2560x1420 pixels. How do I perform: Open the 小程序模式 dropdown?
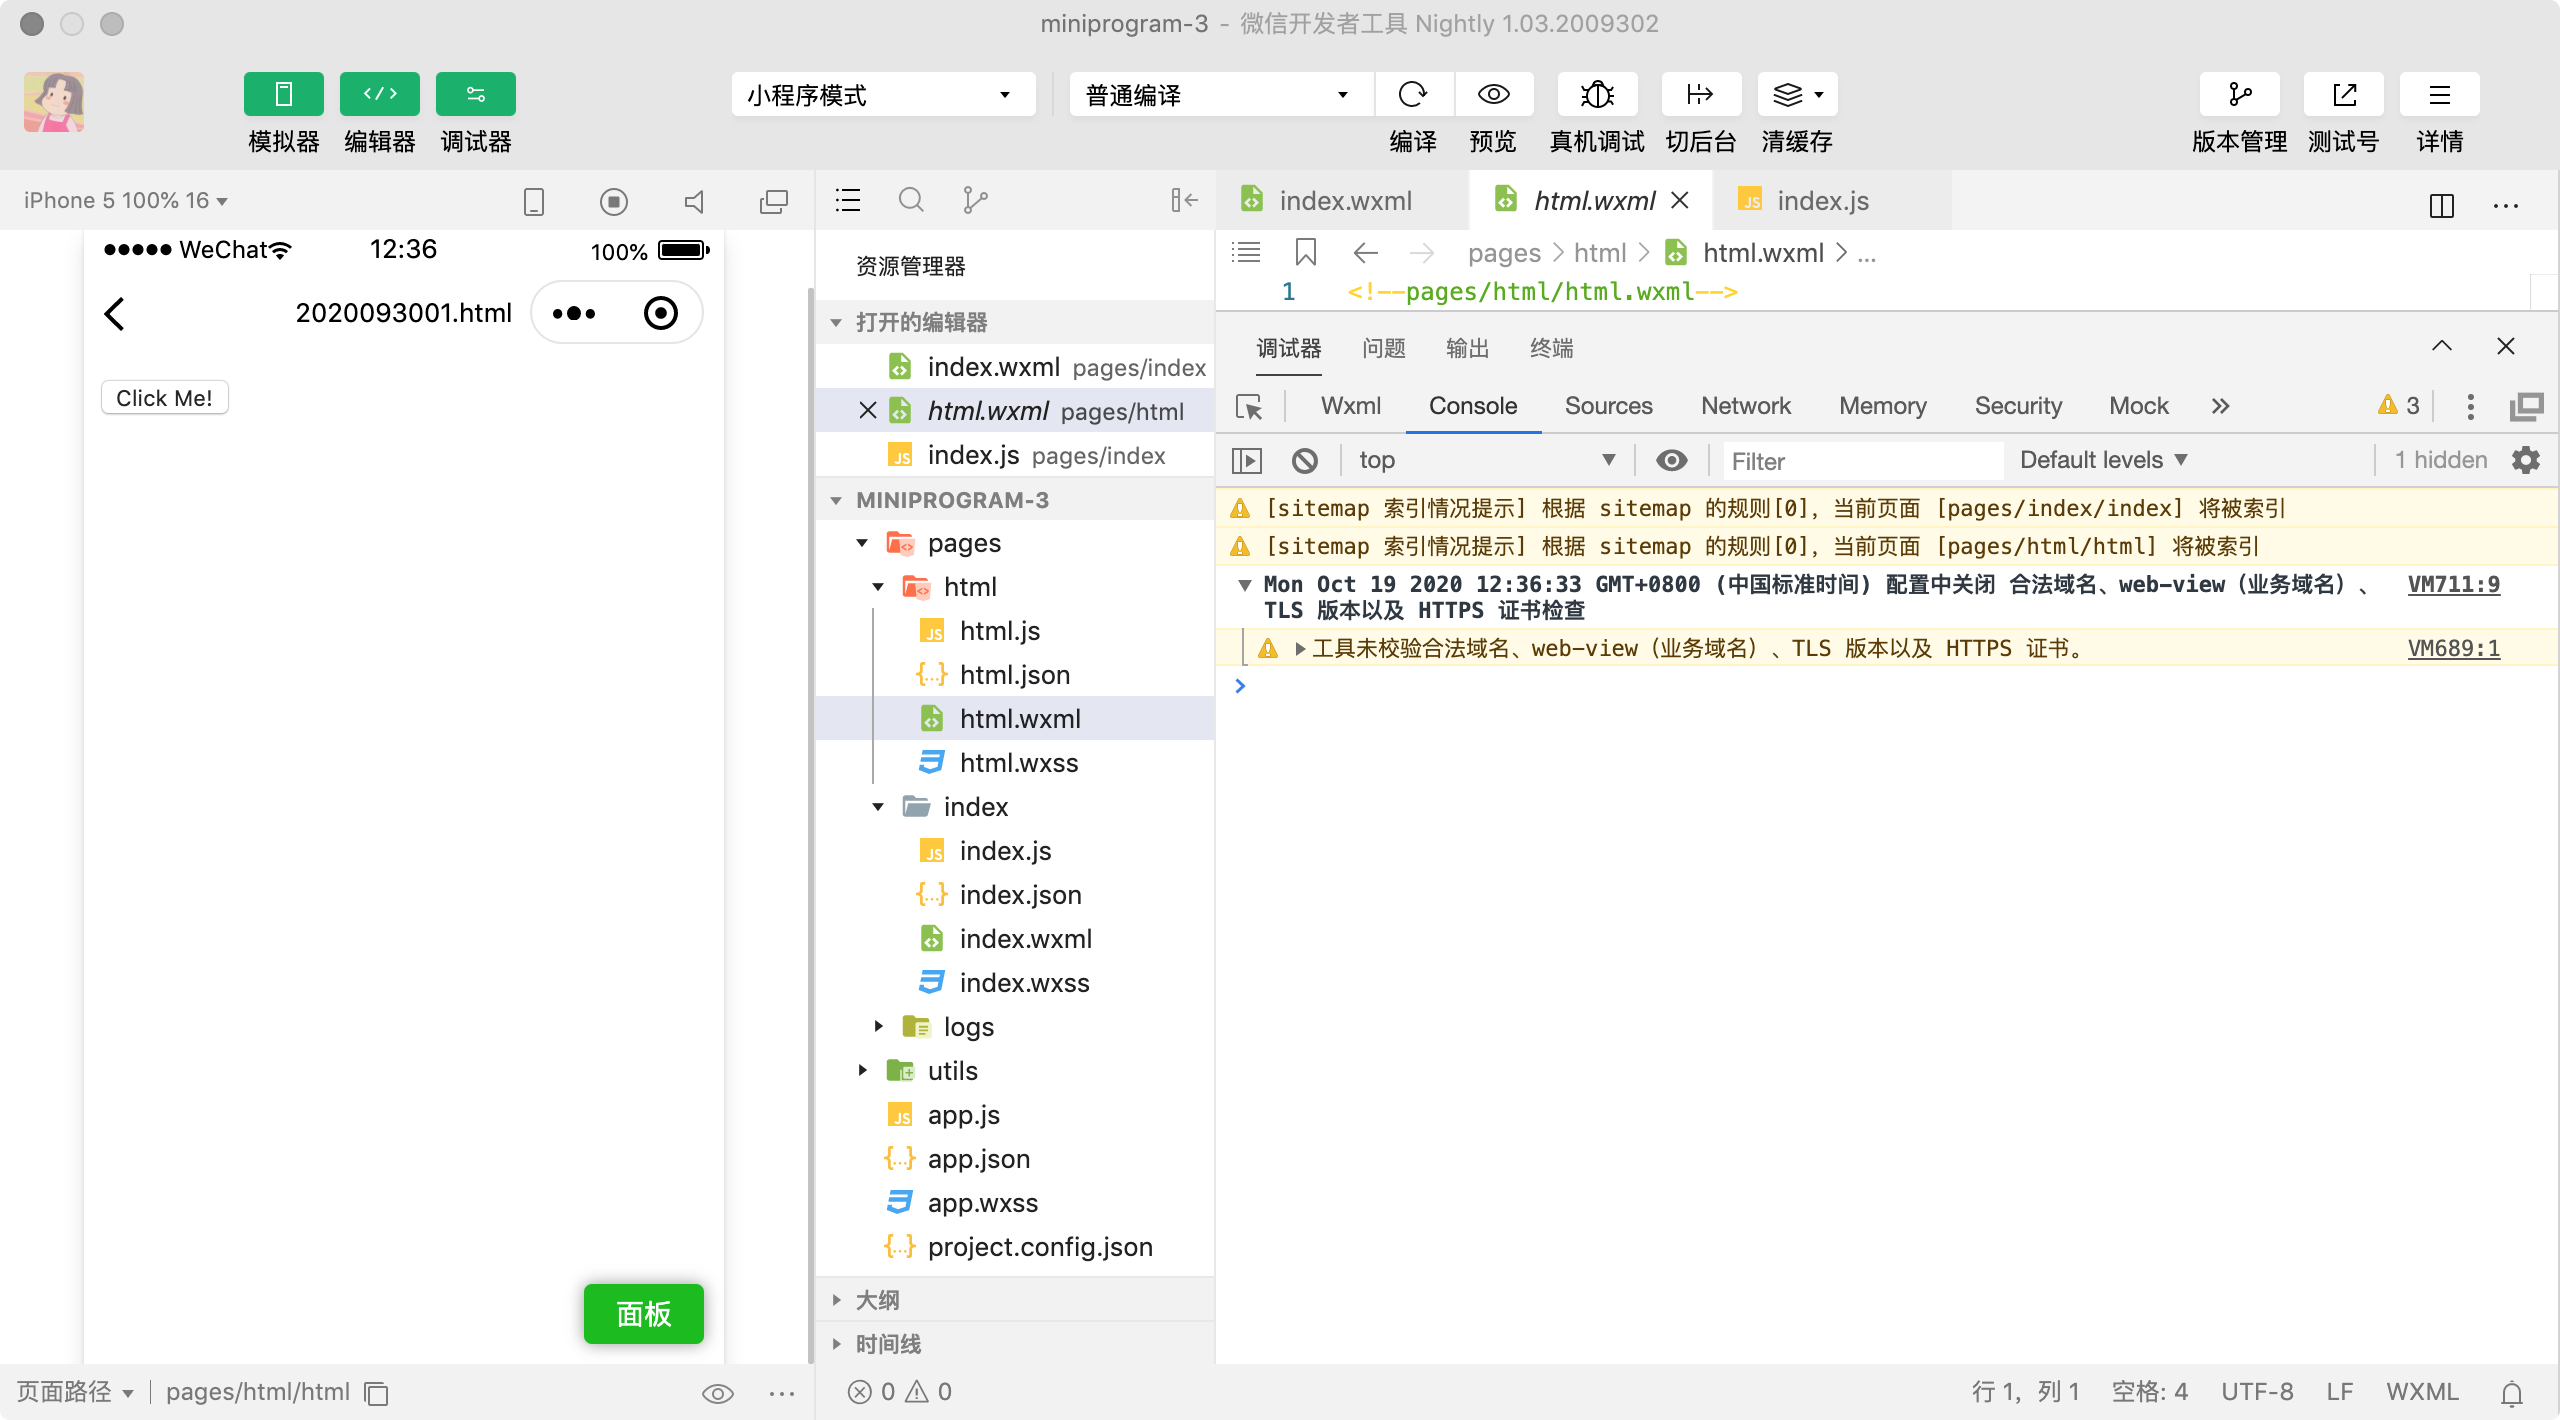[x=882, y=95]
